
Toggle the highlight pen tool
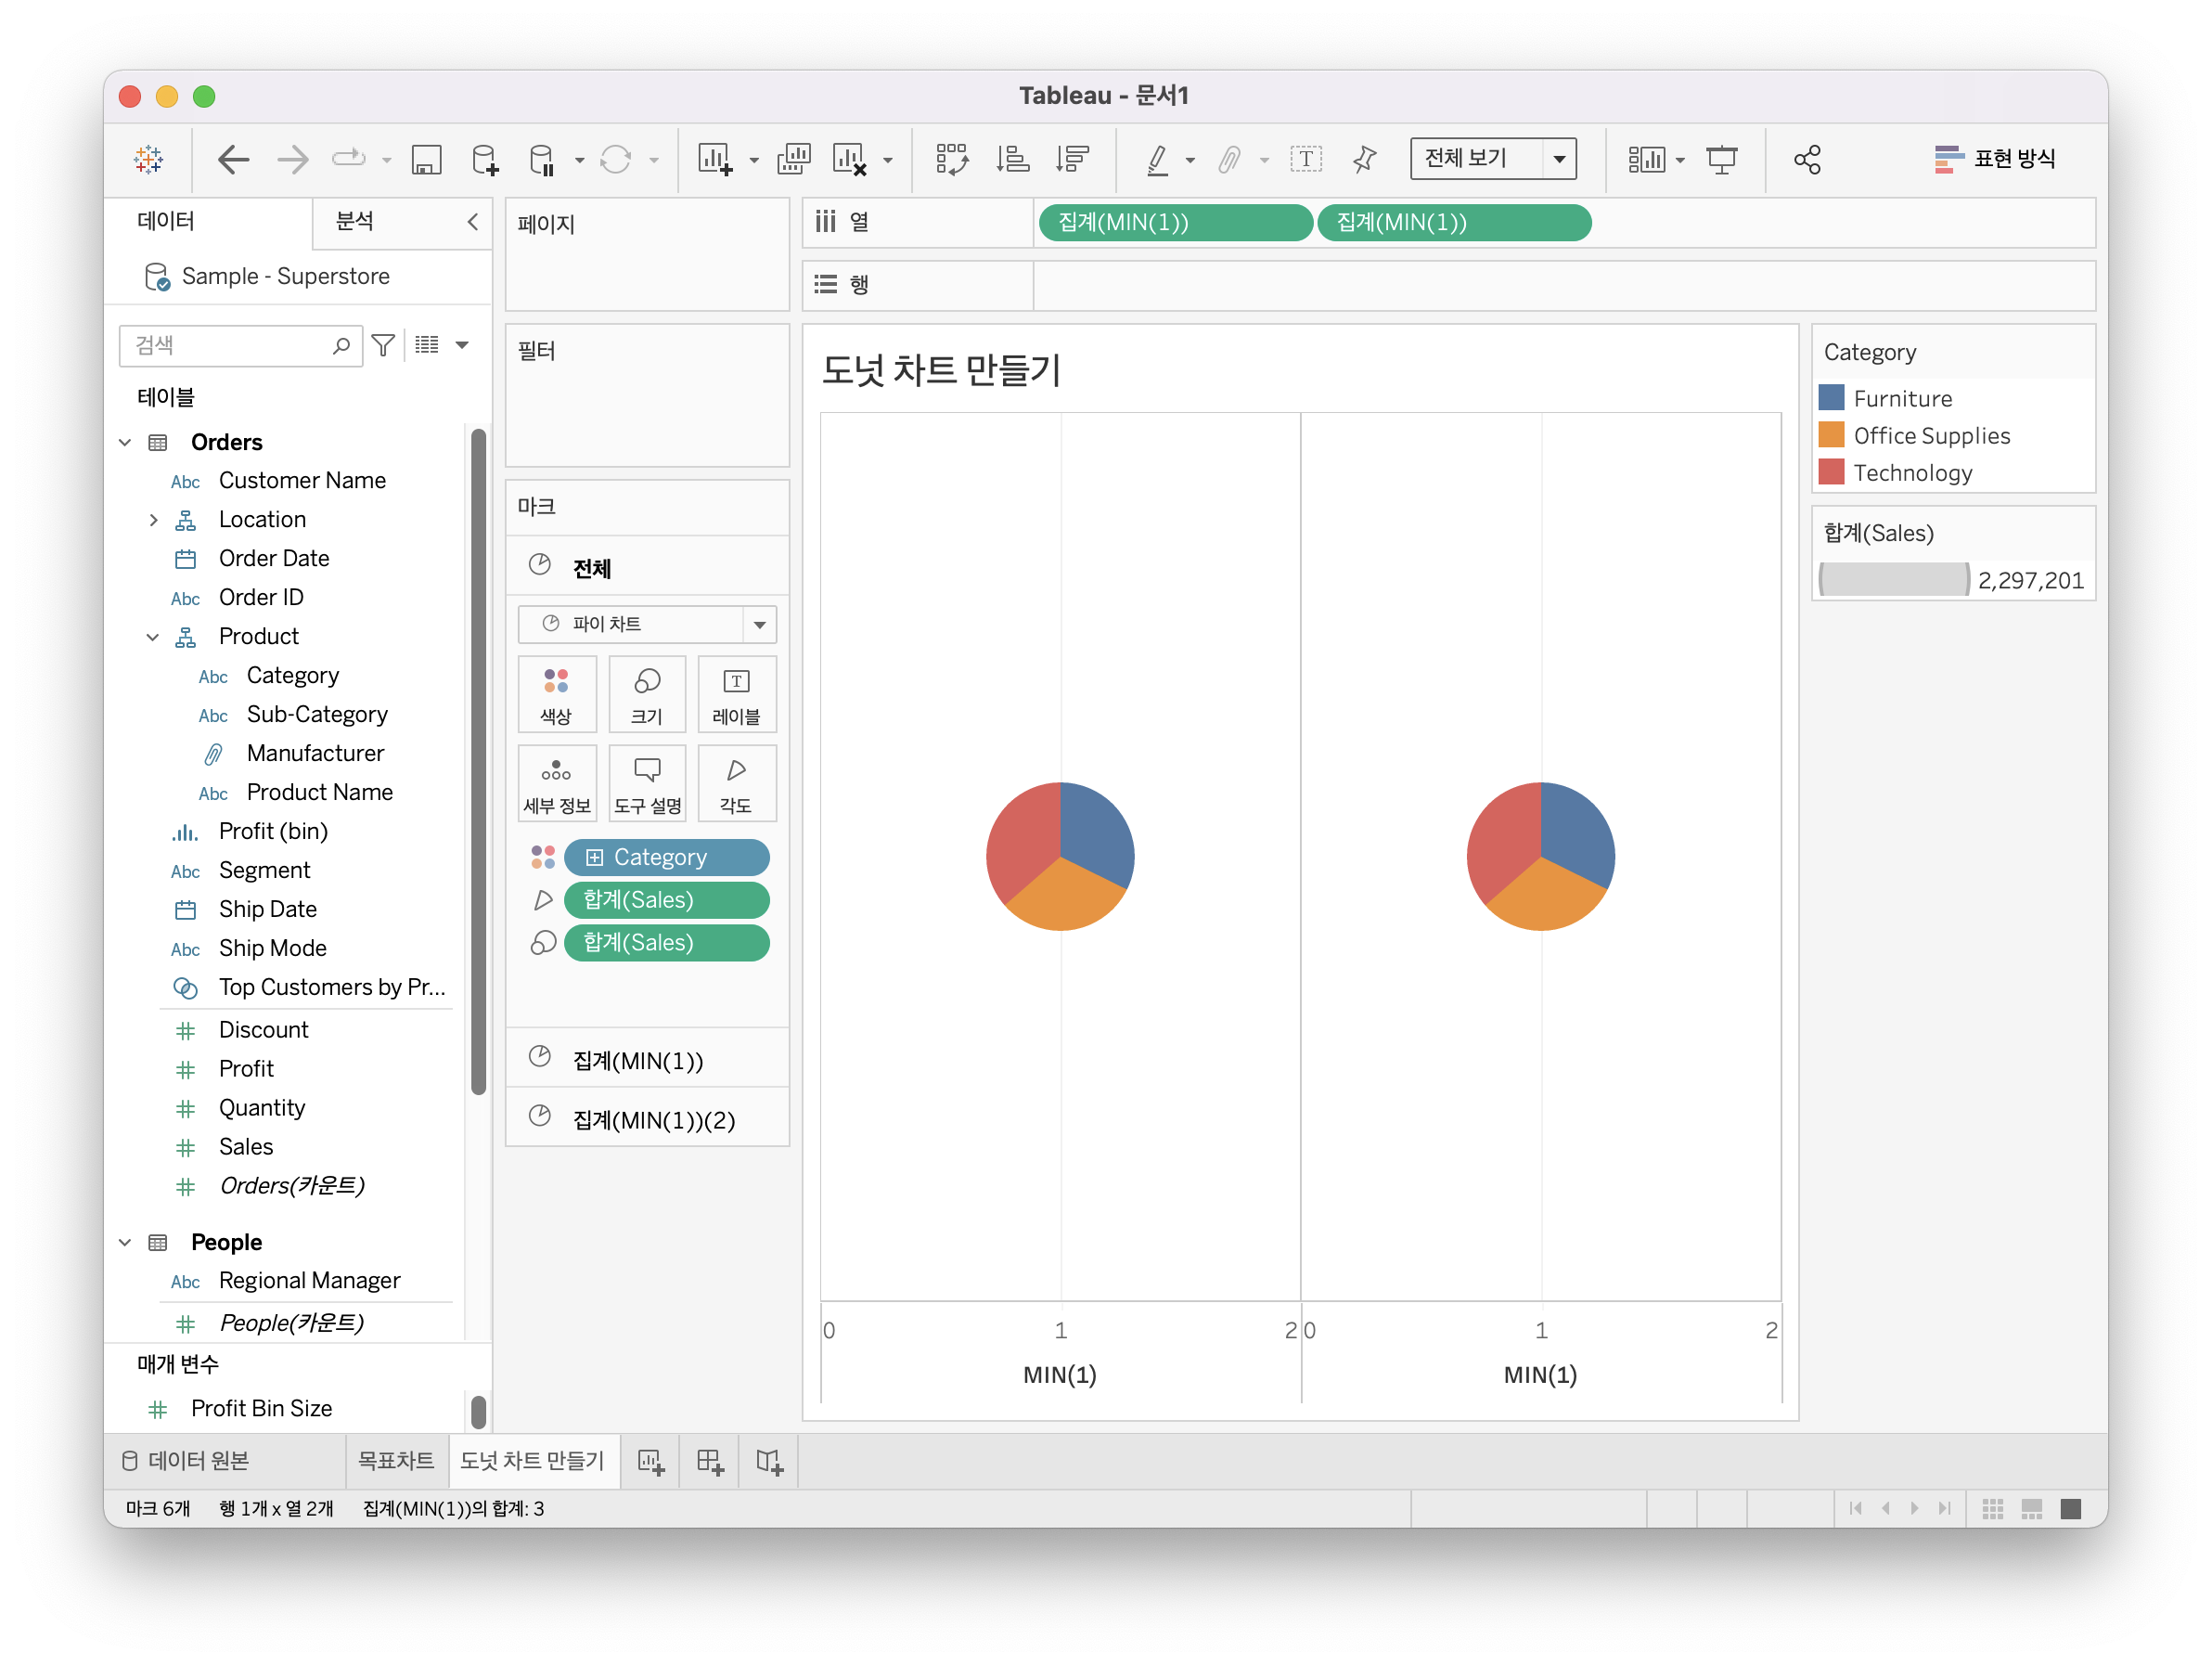point(1158,159)
